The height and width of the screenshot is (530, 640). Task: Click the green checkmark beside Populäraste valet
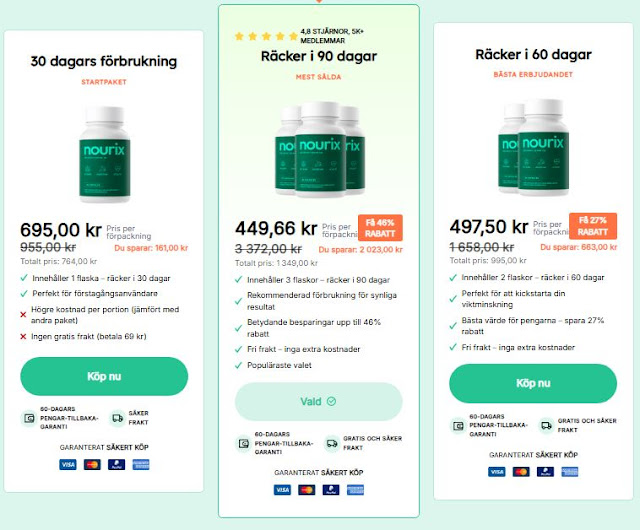[238, 365]
